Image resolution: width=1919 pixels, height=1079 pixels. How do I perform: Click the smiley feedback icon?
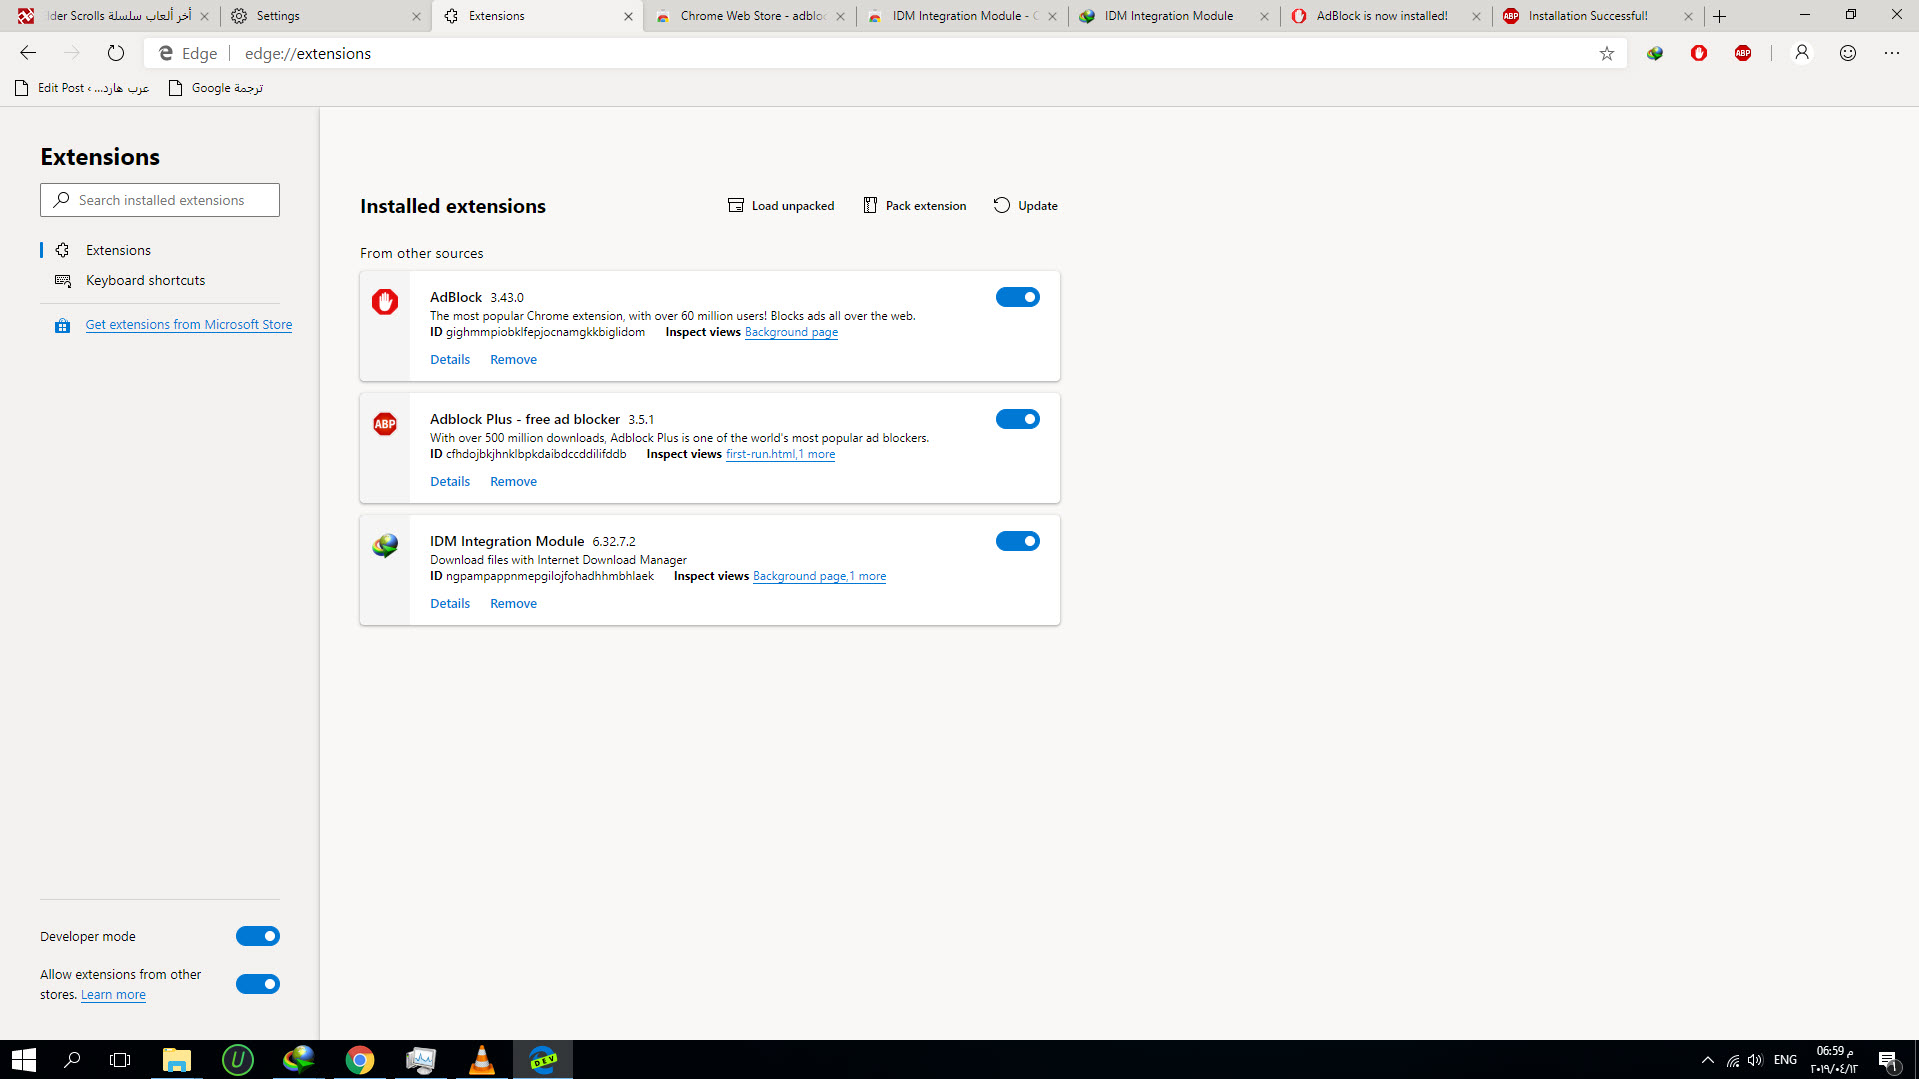click(1848, 53)
